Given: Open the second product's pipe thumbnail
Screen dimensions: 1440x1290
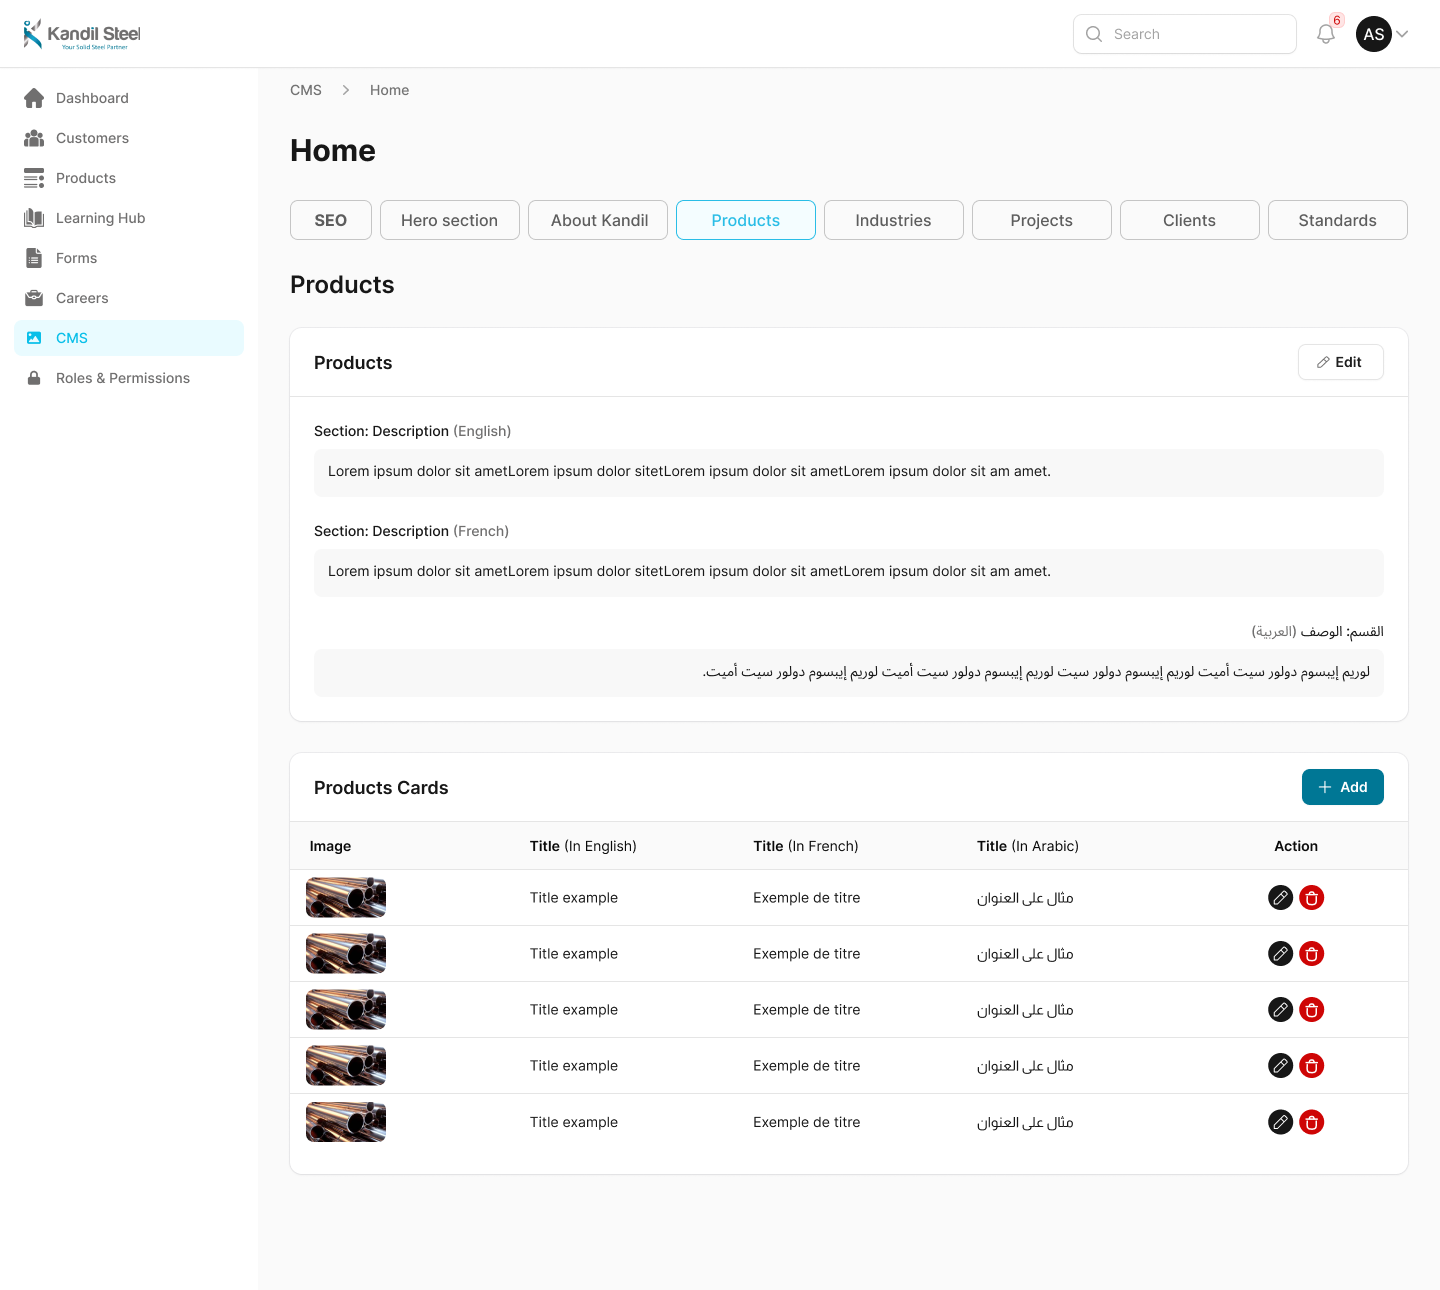Looking at the screenshot, I should (346, 954).
